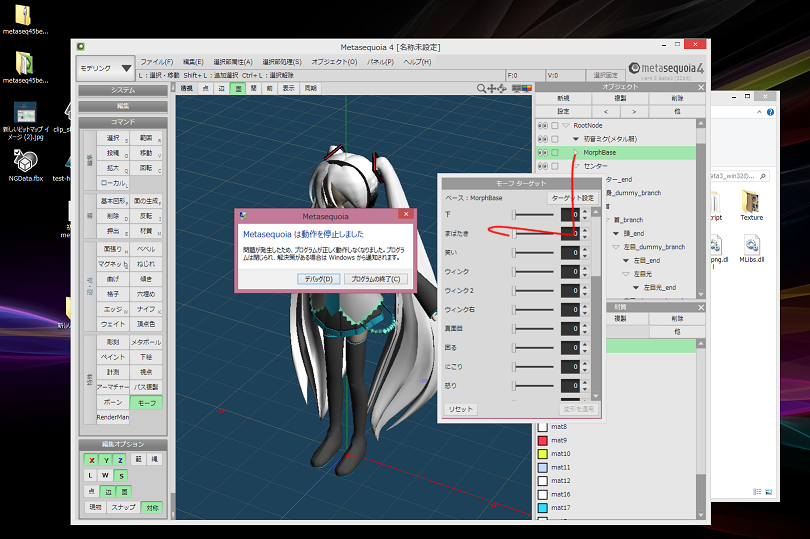
Task: Collapse the 左目_dummy_branch node
Action: pyautogui.click(x=616, y=247)
